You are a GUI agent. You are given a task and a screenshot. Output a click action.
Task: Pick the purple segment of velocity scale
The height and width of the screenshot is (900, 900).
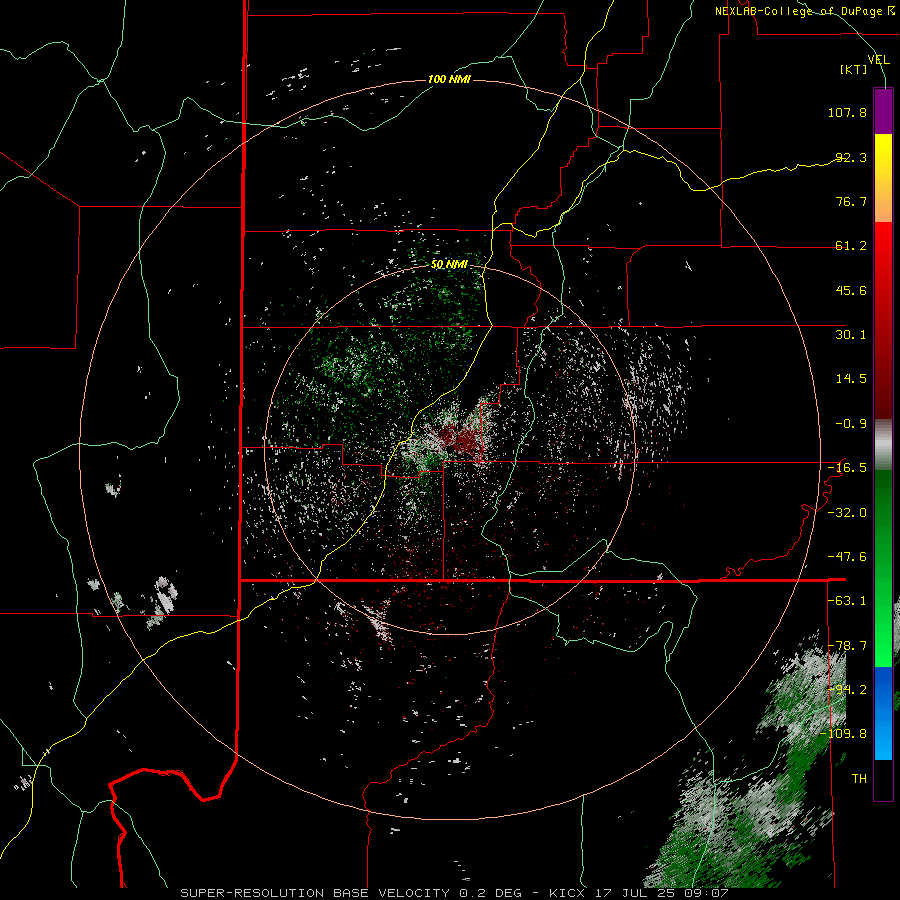point(883,112)
